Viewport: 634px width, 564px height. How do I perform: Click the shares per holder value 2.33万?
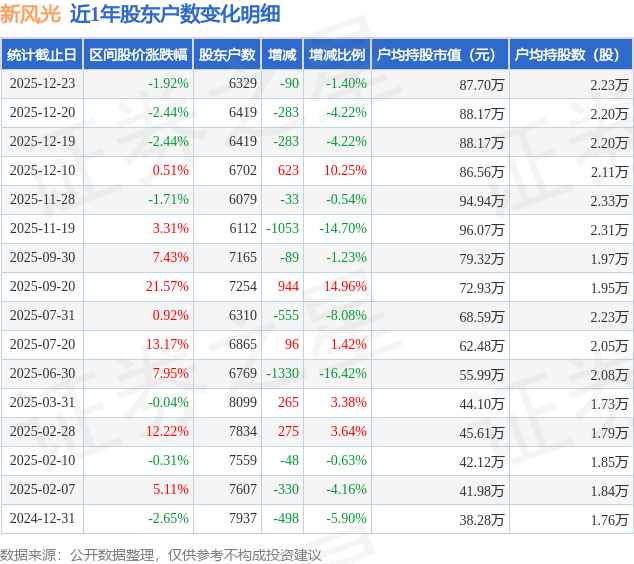tap(609, 201)
